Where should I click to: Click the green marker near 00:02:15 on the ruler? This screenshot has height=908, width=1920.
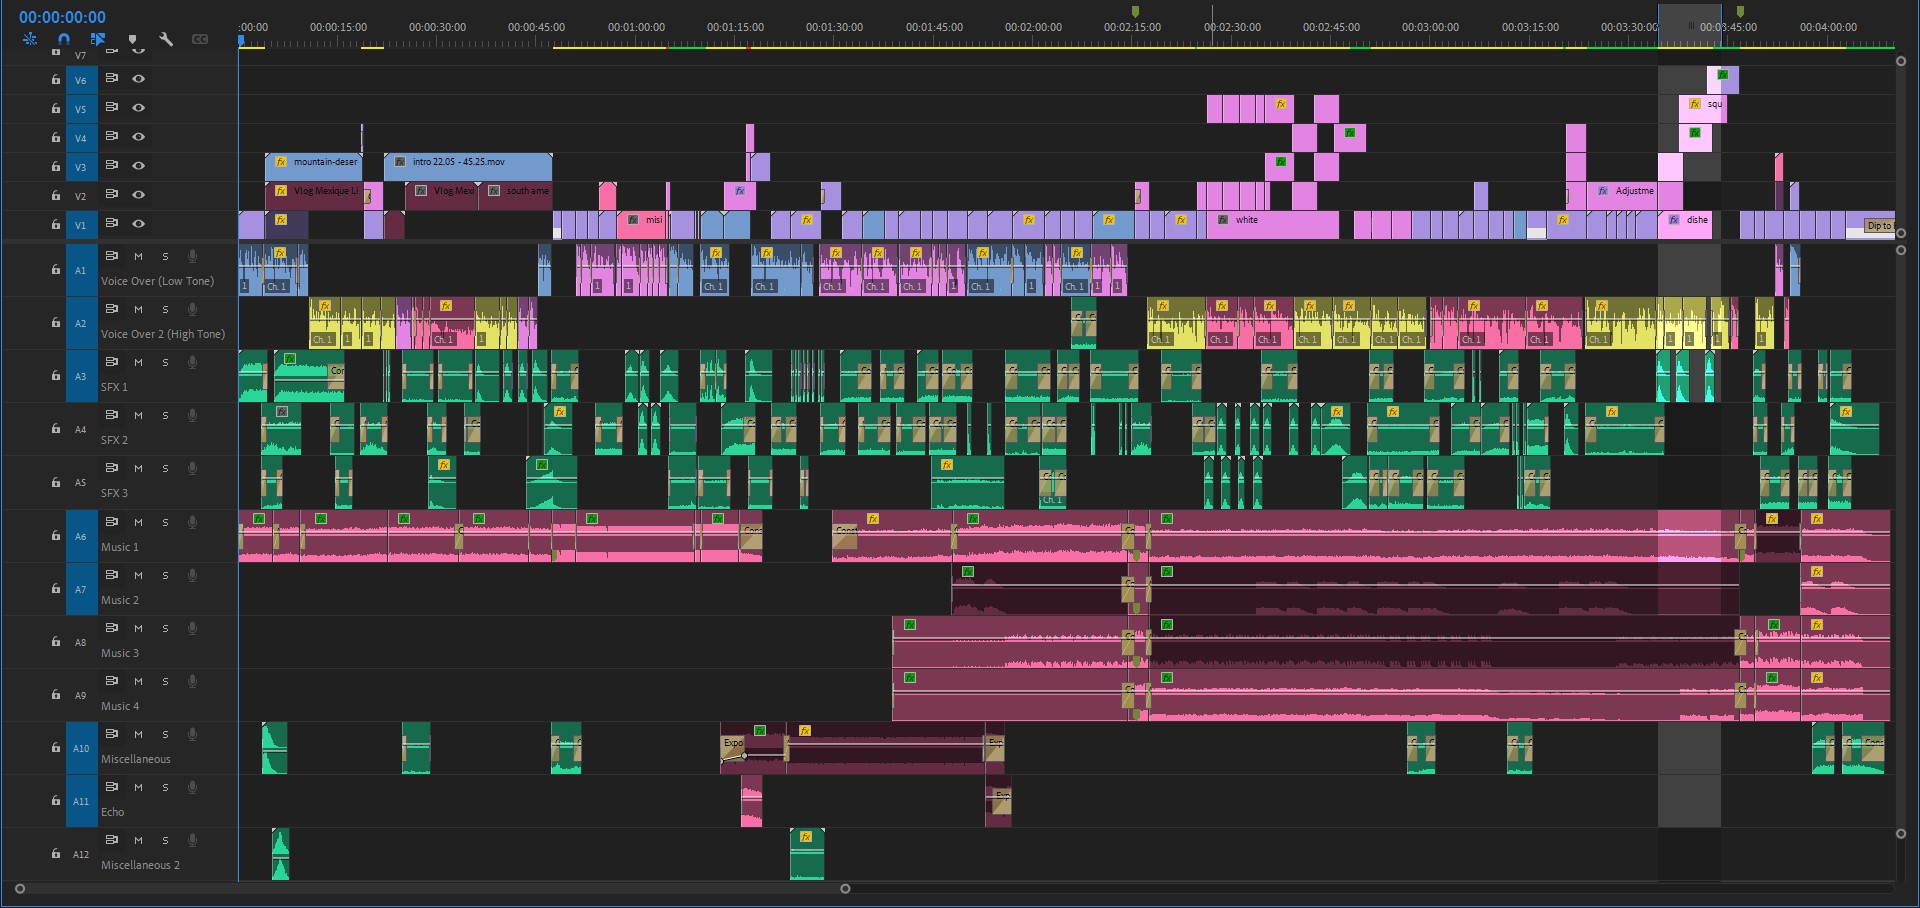click(1135, 10)
